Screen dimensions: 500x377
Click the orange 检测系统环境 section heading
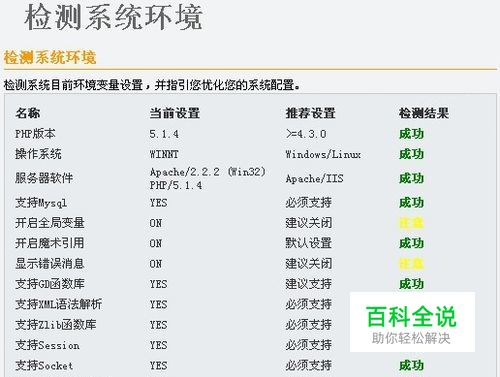tap(50, 57)
